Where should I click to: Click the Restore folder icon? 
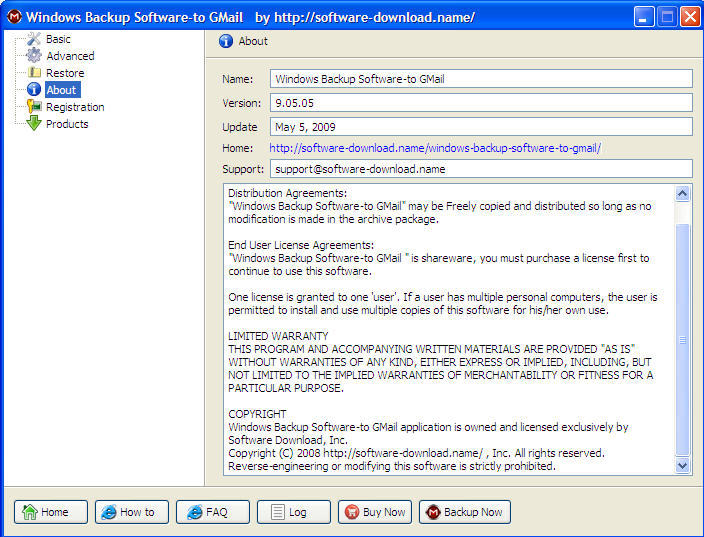coord(34,72)
